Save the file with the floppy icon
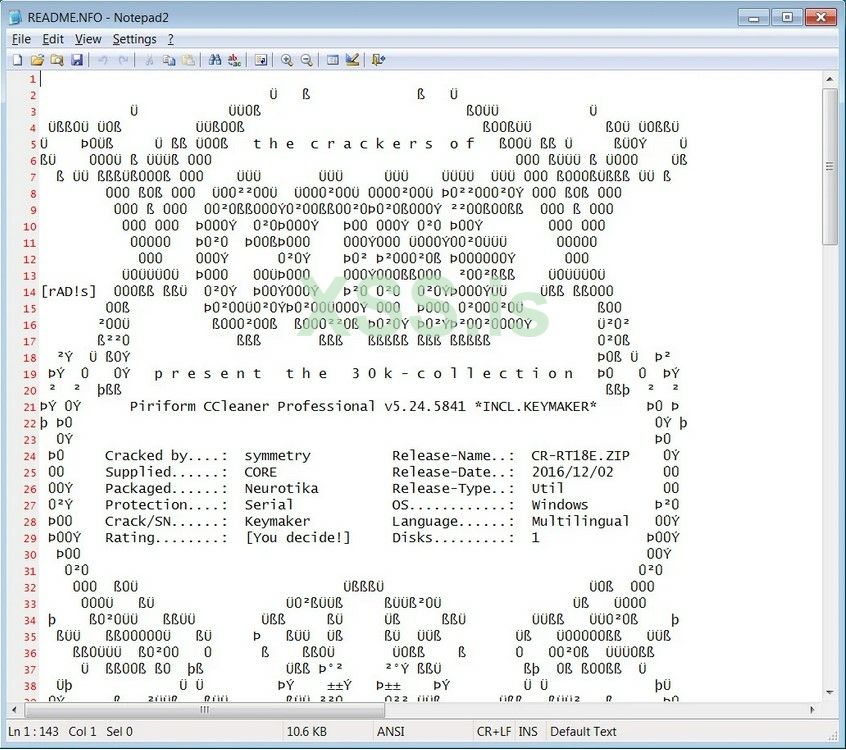 tap(77, 60)
